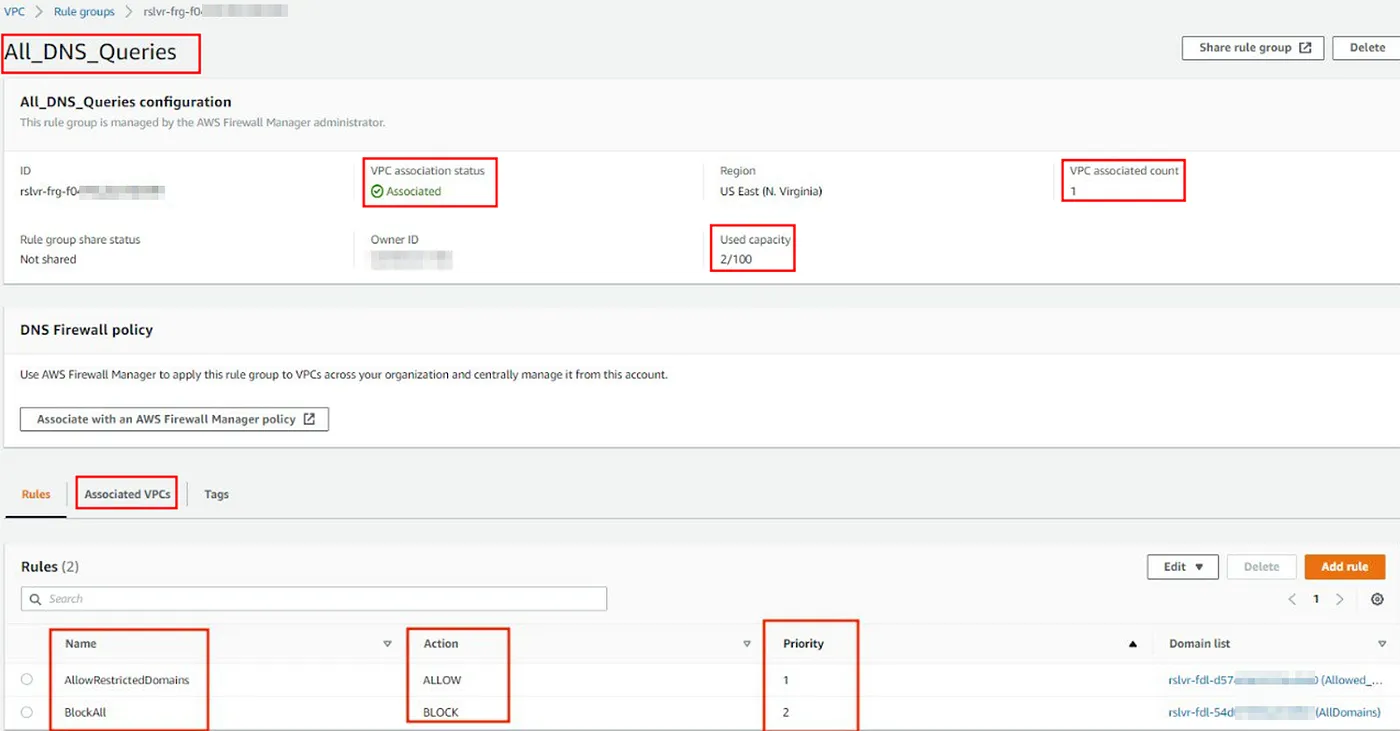This screenshot has height=731, width=1400.
Task: Switch to the Associated VPCs tab
Action: (127, 494)
